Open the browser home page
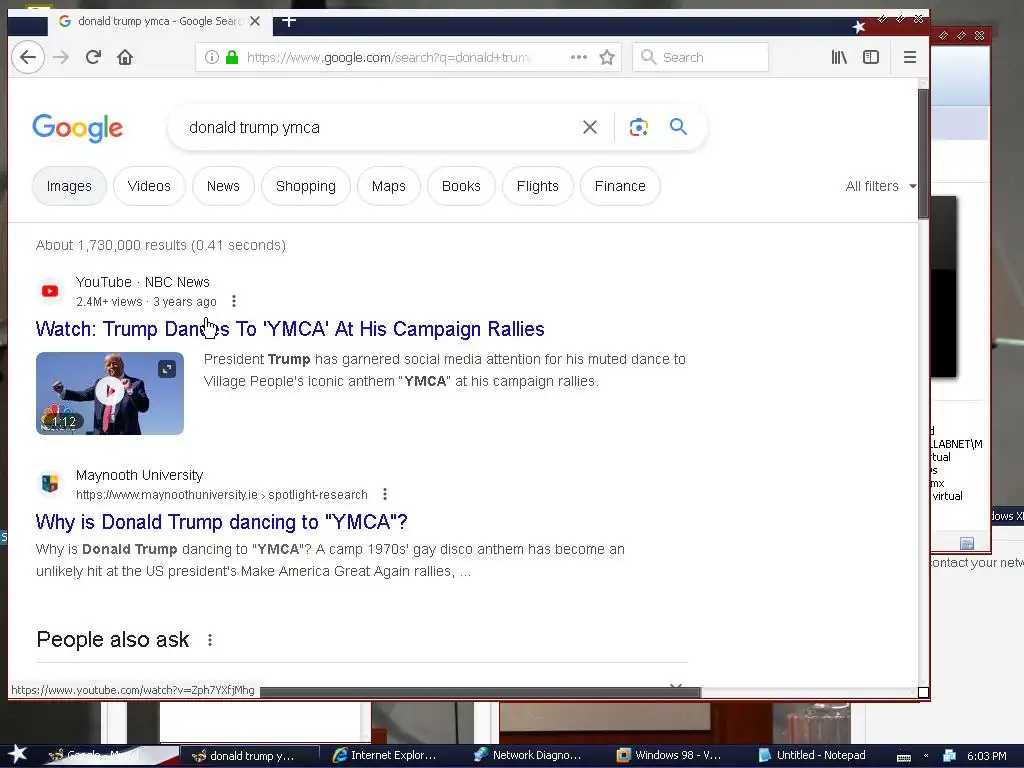Screen dimensions: 1024x768 (125, 57)
